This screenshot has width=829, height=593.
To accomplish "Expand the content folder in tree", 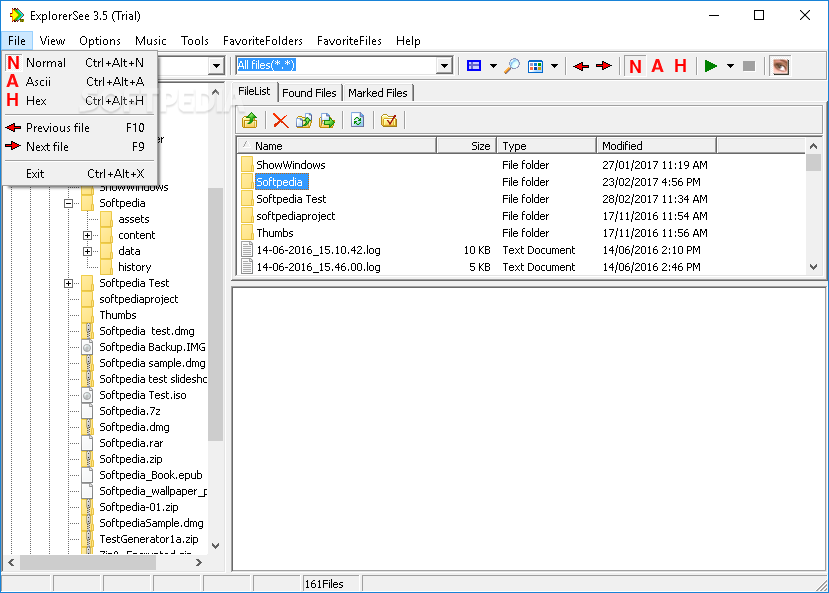I will [x=87, y=235].
